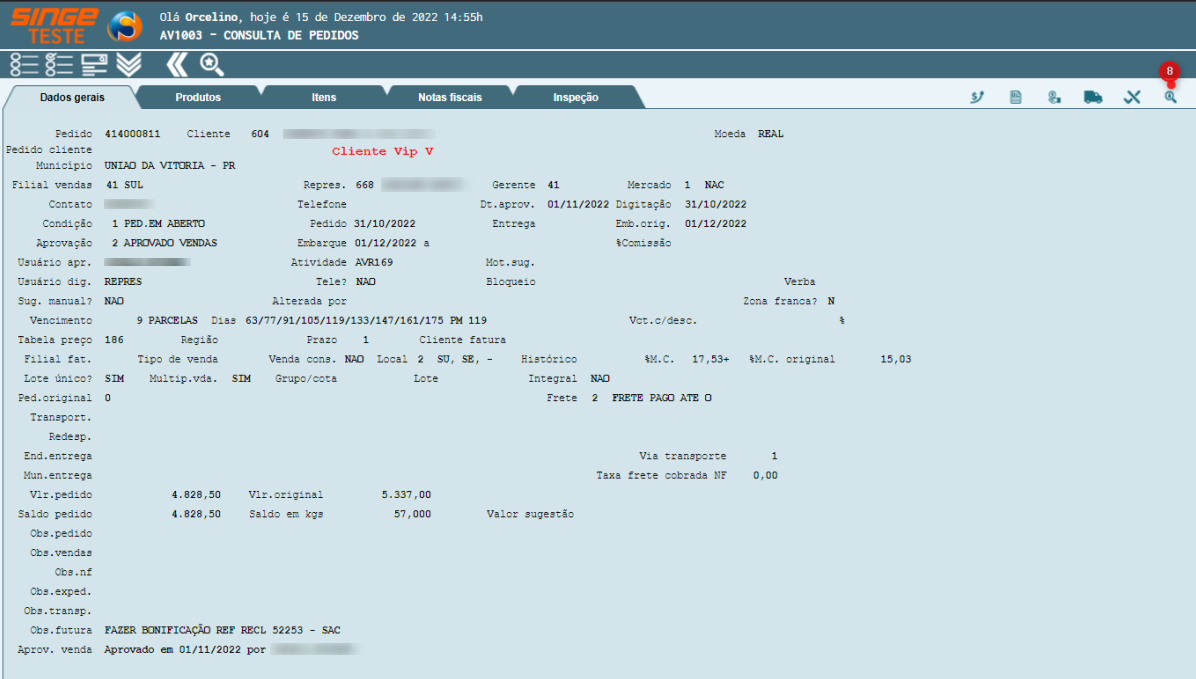Click the Singe globe logo
Viewport: 1196px width, 679px height.
tap(125, 26)
